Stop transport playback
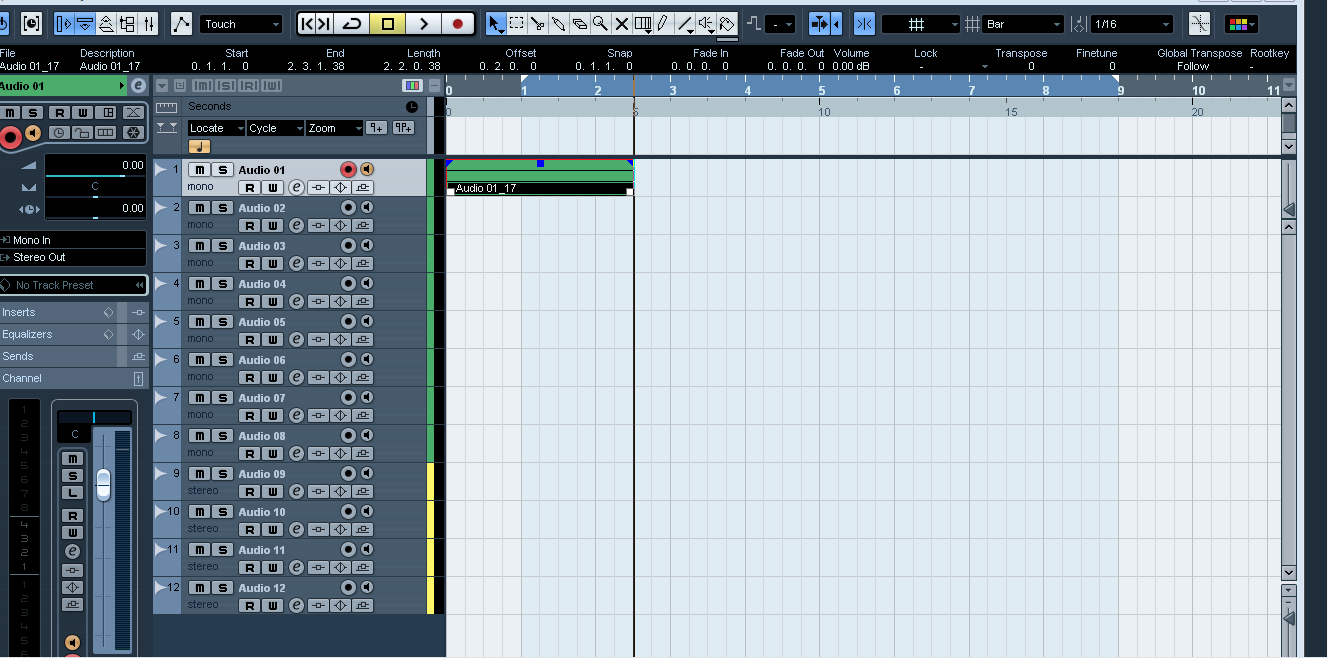Viewport: 1328px width, 658px height. 388,24
